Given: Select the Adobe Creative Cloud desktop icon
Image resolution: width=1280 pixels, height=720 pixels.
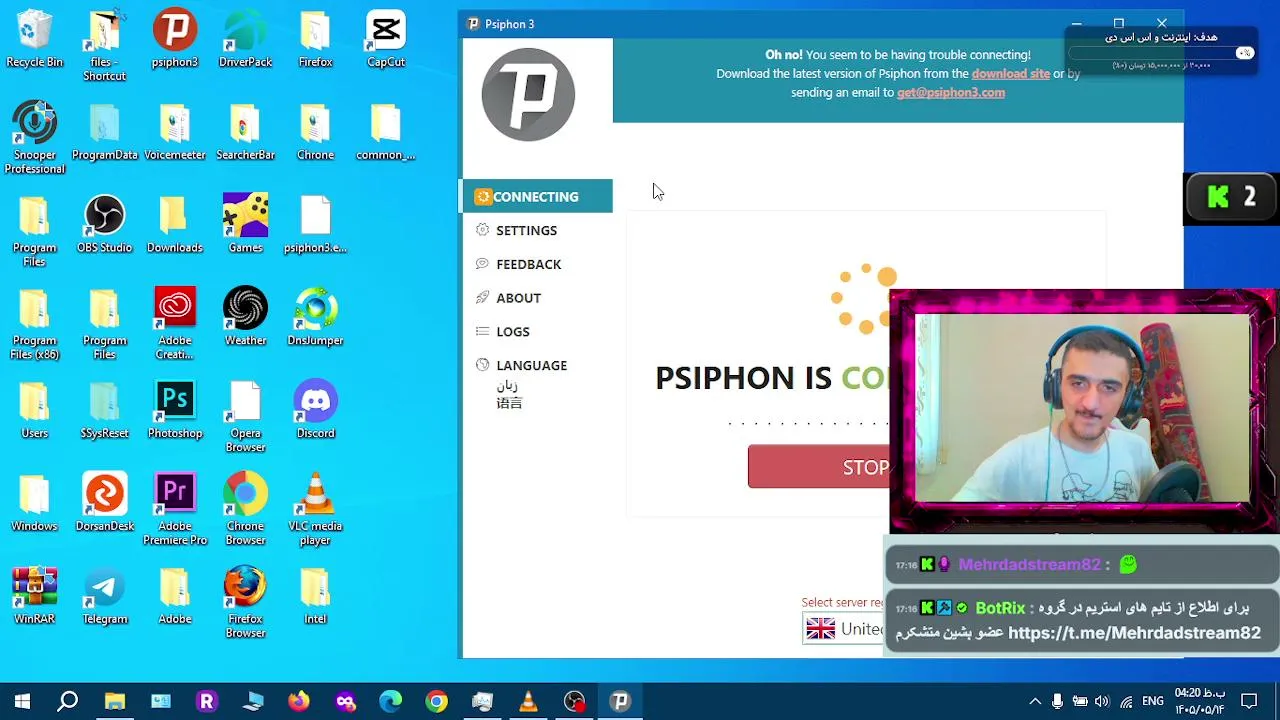Looking at the screenshot, I should click(x=175, y=324).
